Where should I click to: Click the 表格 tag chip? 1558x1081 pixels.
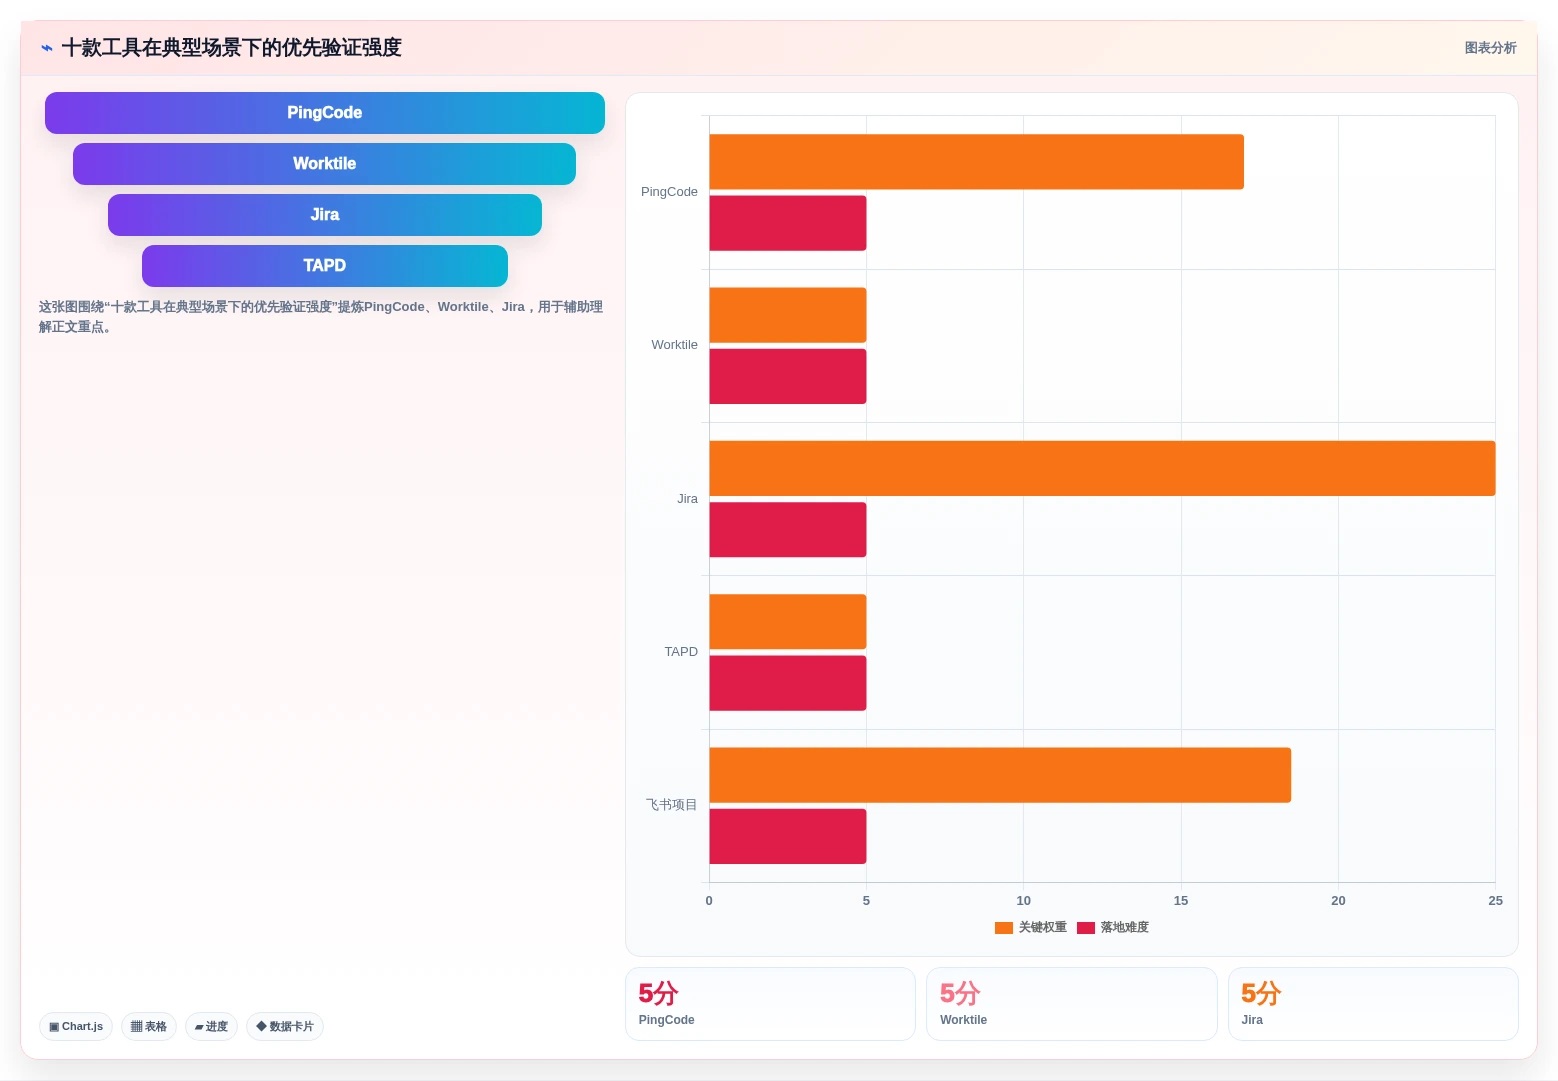[149, 1026]
